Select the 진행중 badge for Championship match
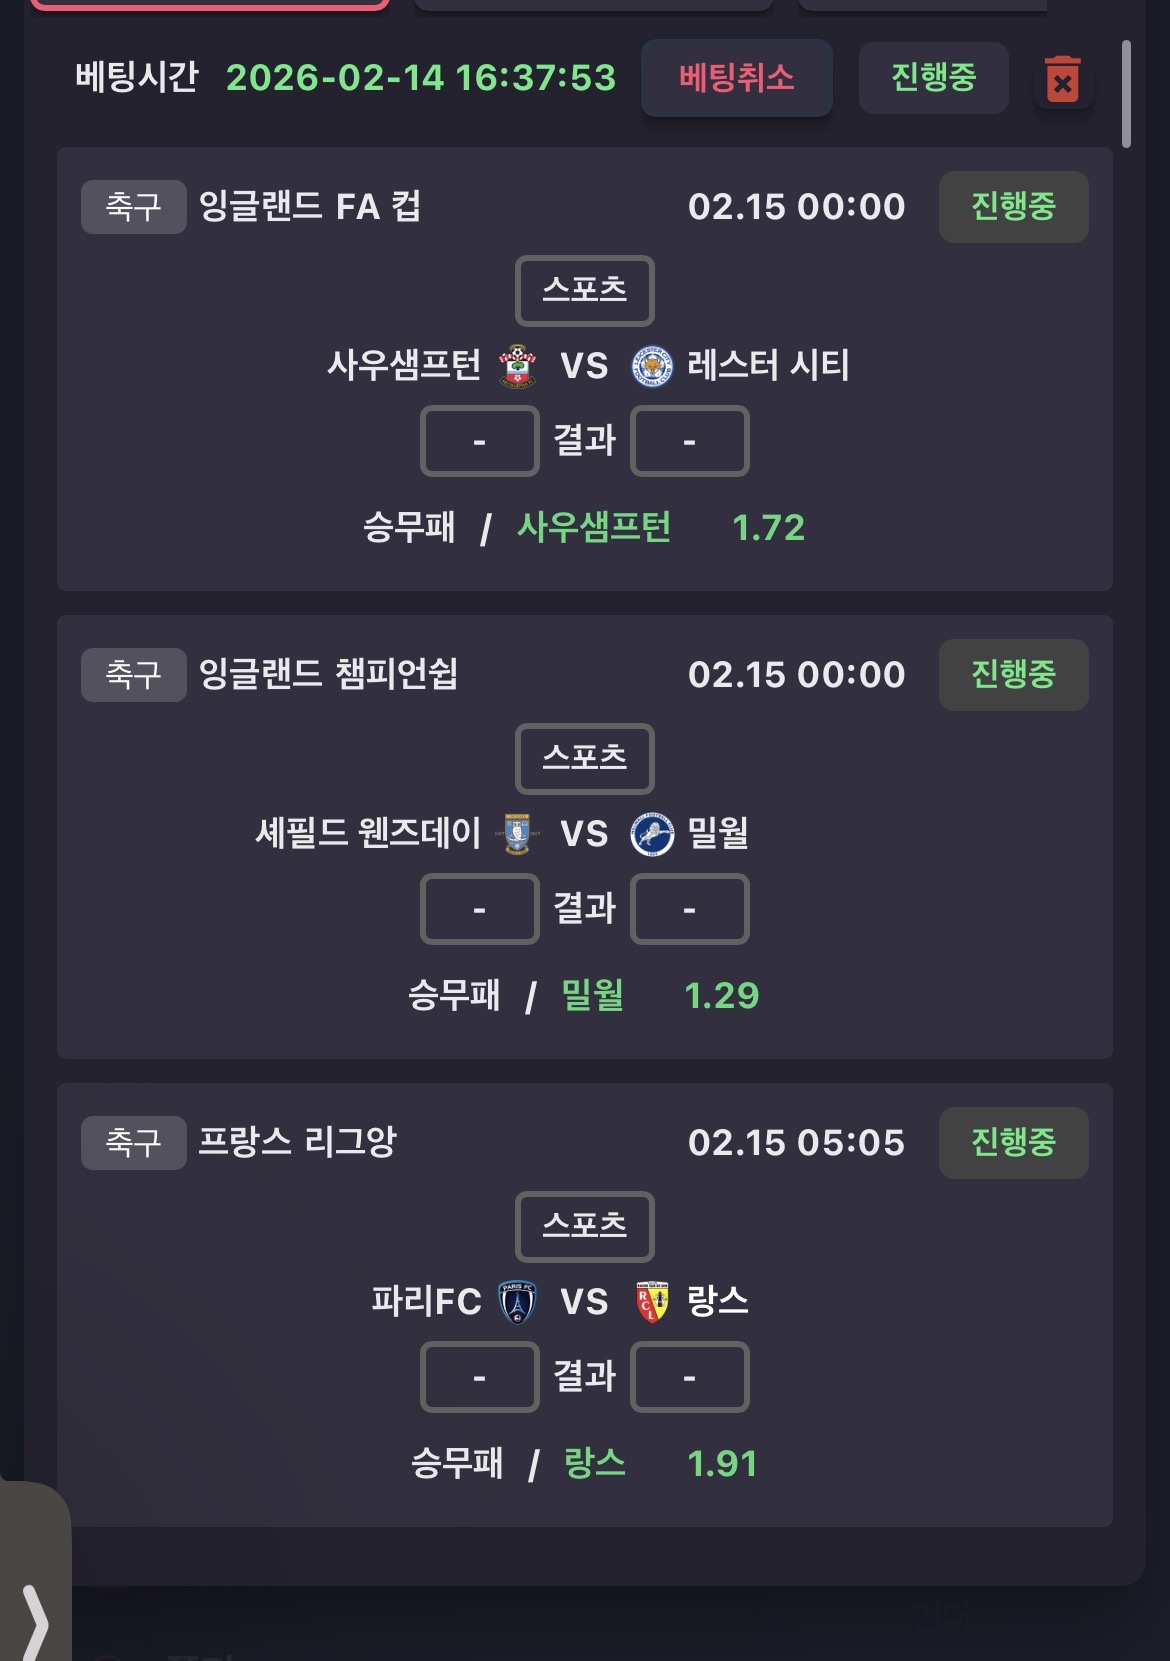This screenshot has height=1661, width=1170. pos(1013,675)
